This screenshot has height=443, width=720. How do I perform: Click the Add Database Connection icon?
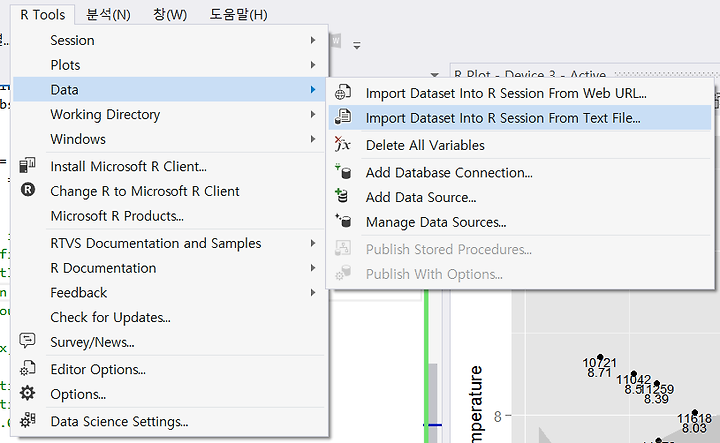coord(343,171)
